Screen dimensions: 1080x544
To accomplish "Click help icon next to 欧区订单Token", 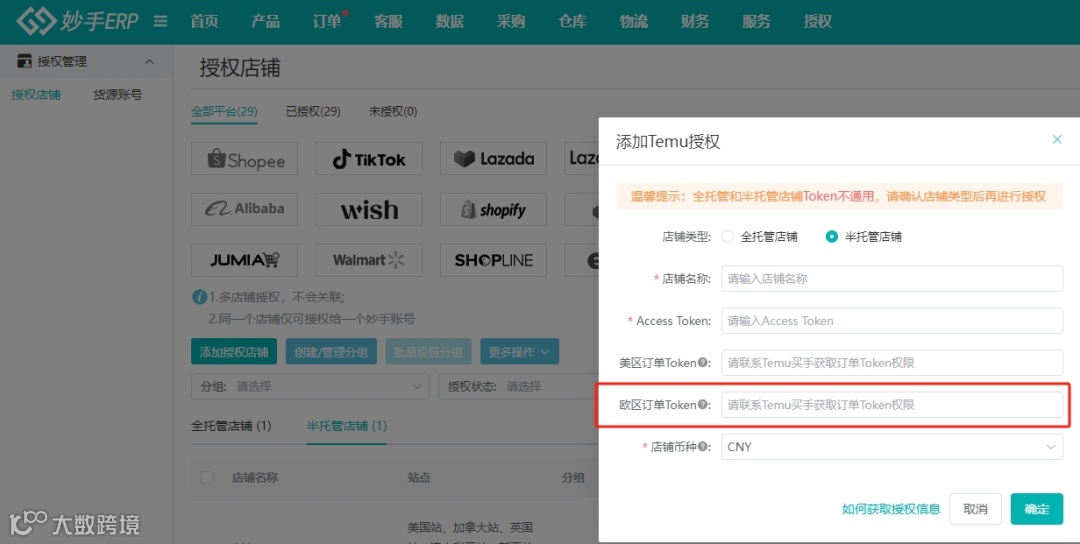I will pyautogui.click(x=703, y=405).
